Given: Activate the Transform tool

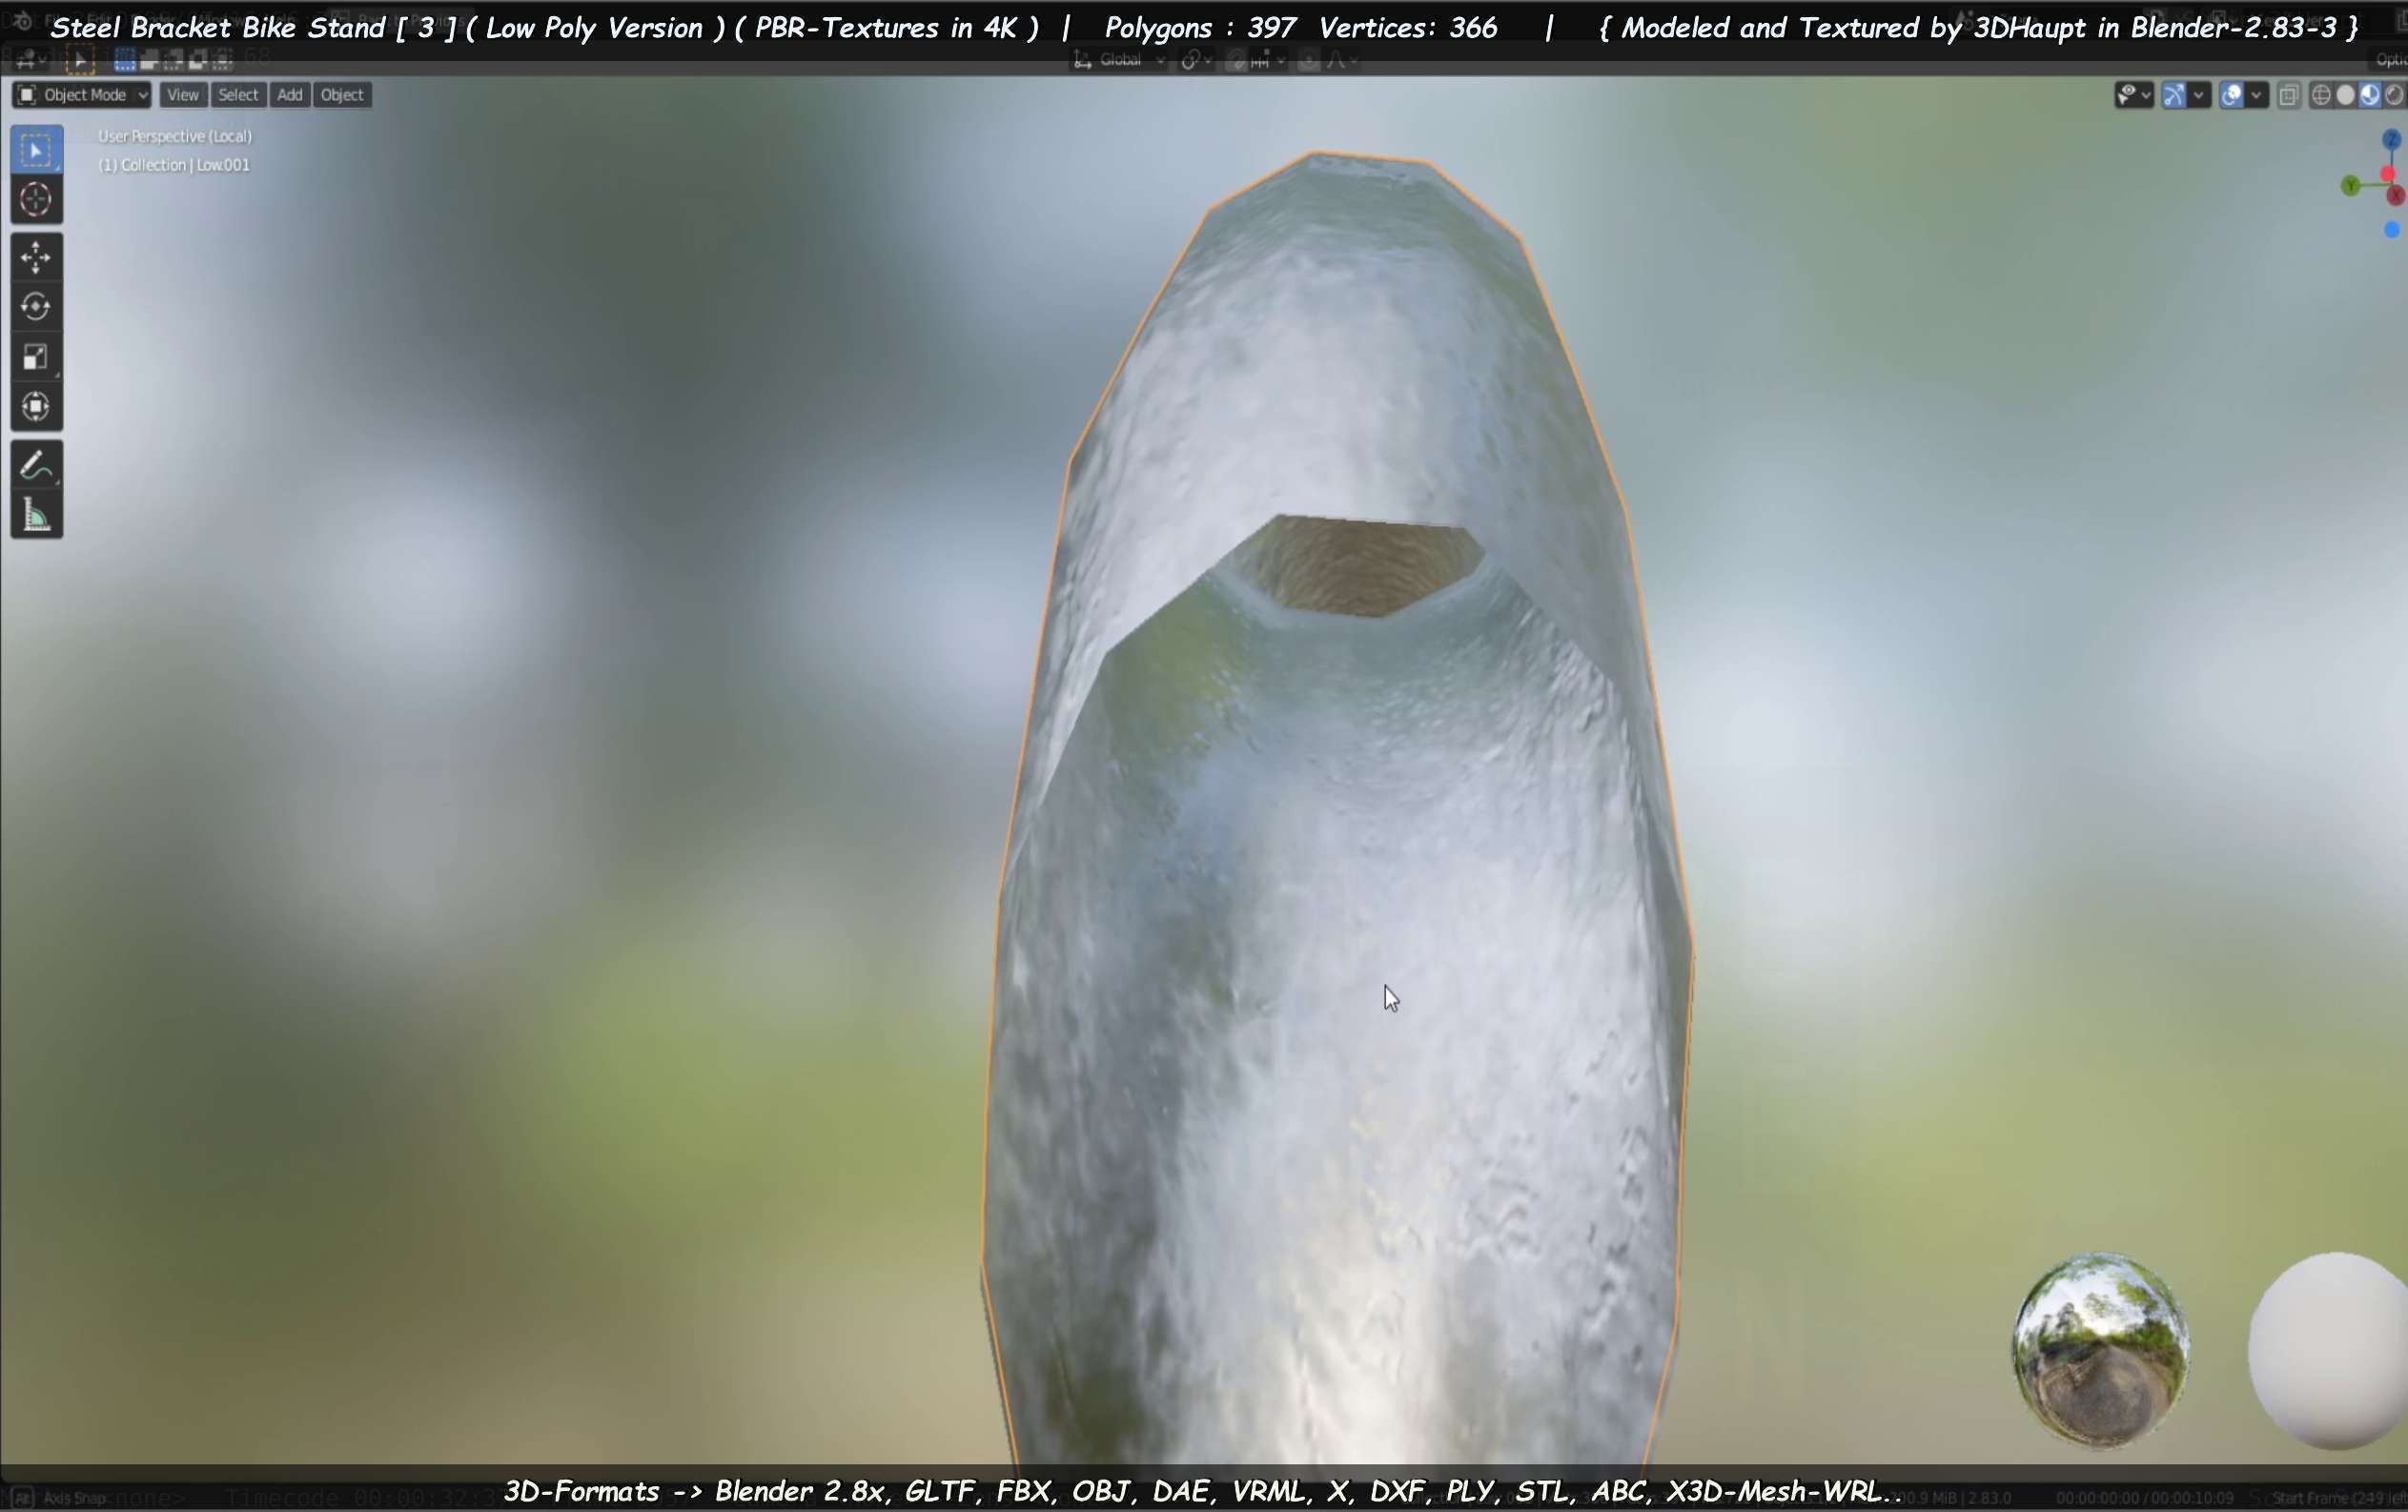Looking at the screenshot, I should point(36,407).
